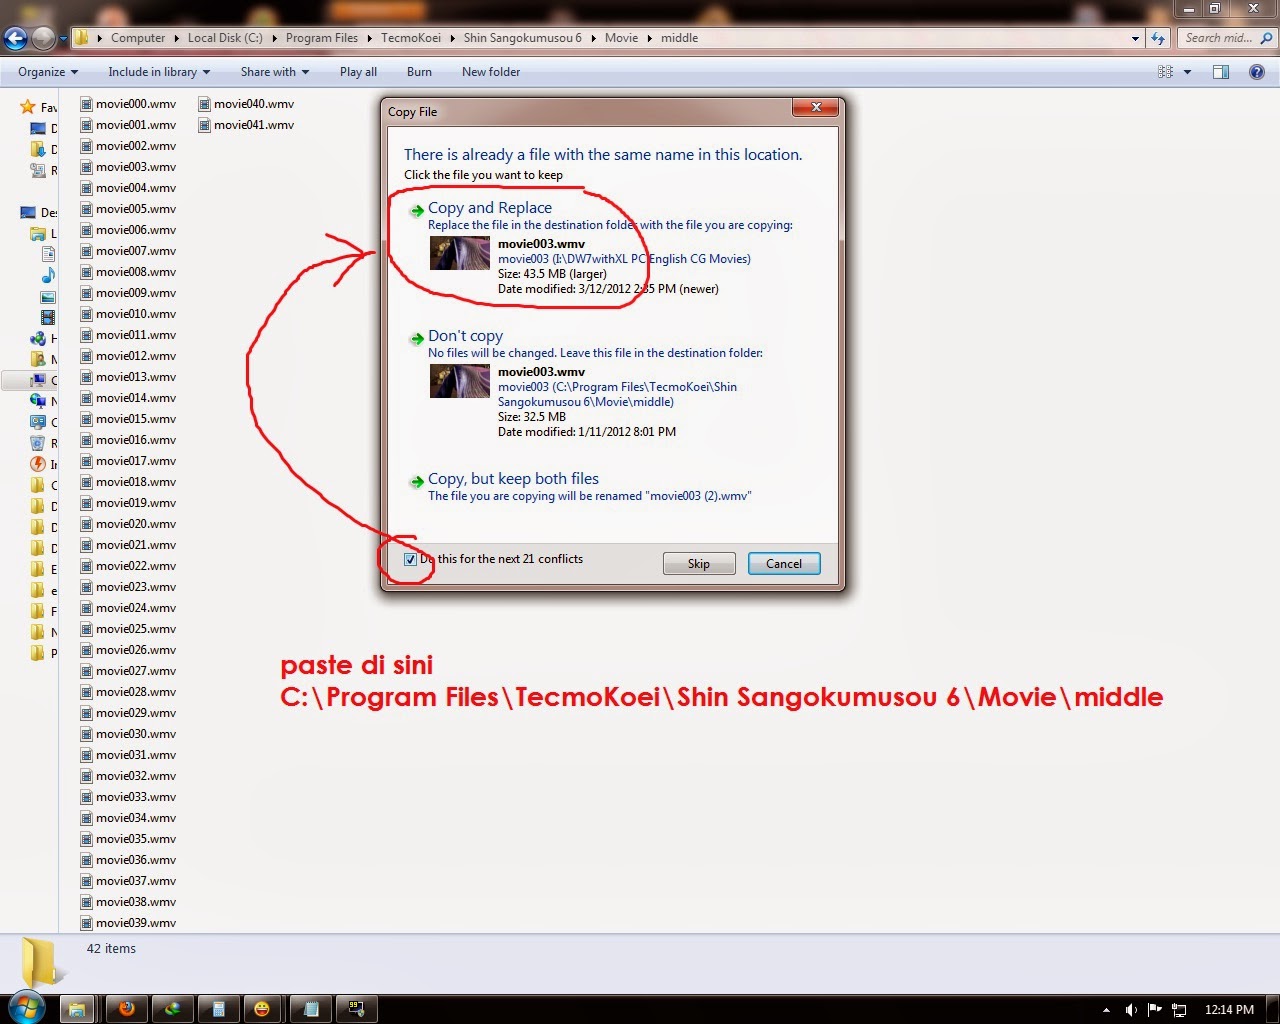Open Notepad from the taskbar
This screenshot has height=1024, width=1280.
coord(311,1009)
